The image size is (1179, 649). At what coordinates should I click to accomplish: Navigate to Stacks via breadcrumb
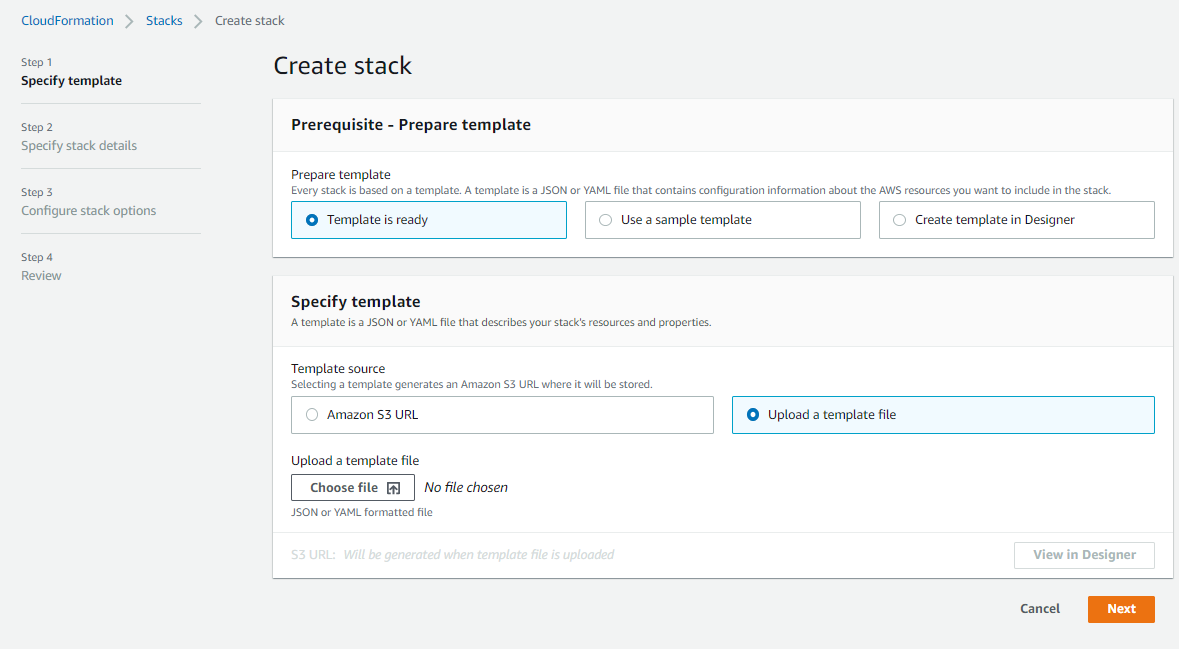pos(164,20)
